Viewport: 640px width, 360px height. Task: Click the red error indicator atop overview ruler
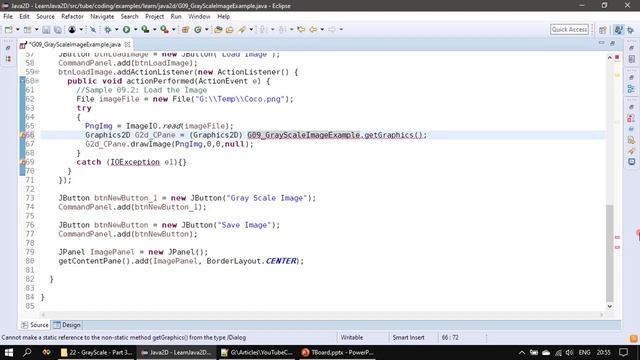(617, 57)
